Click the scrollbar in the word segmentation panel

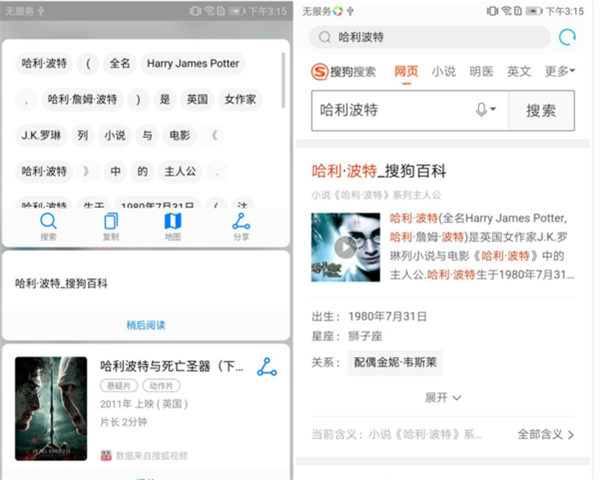pyautogui.click(x=283, y=80)
